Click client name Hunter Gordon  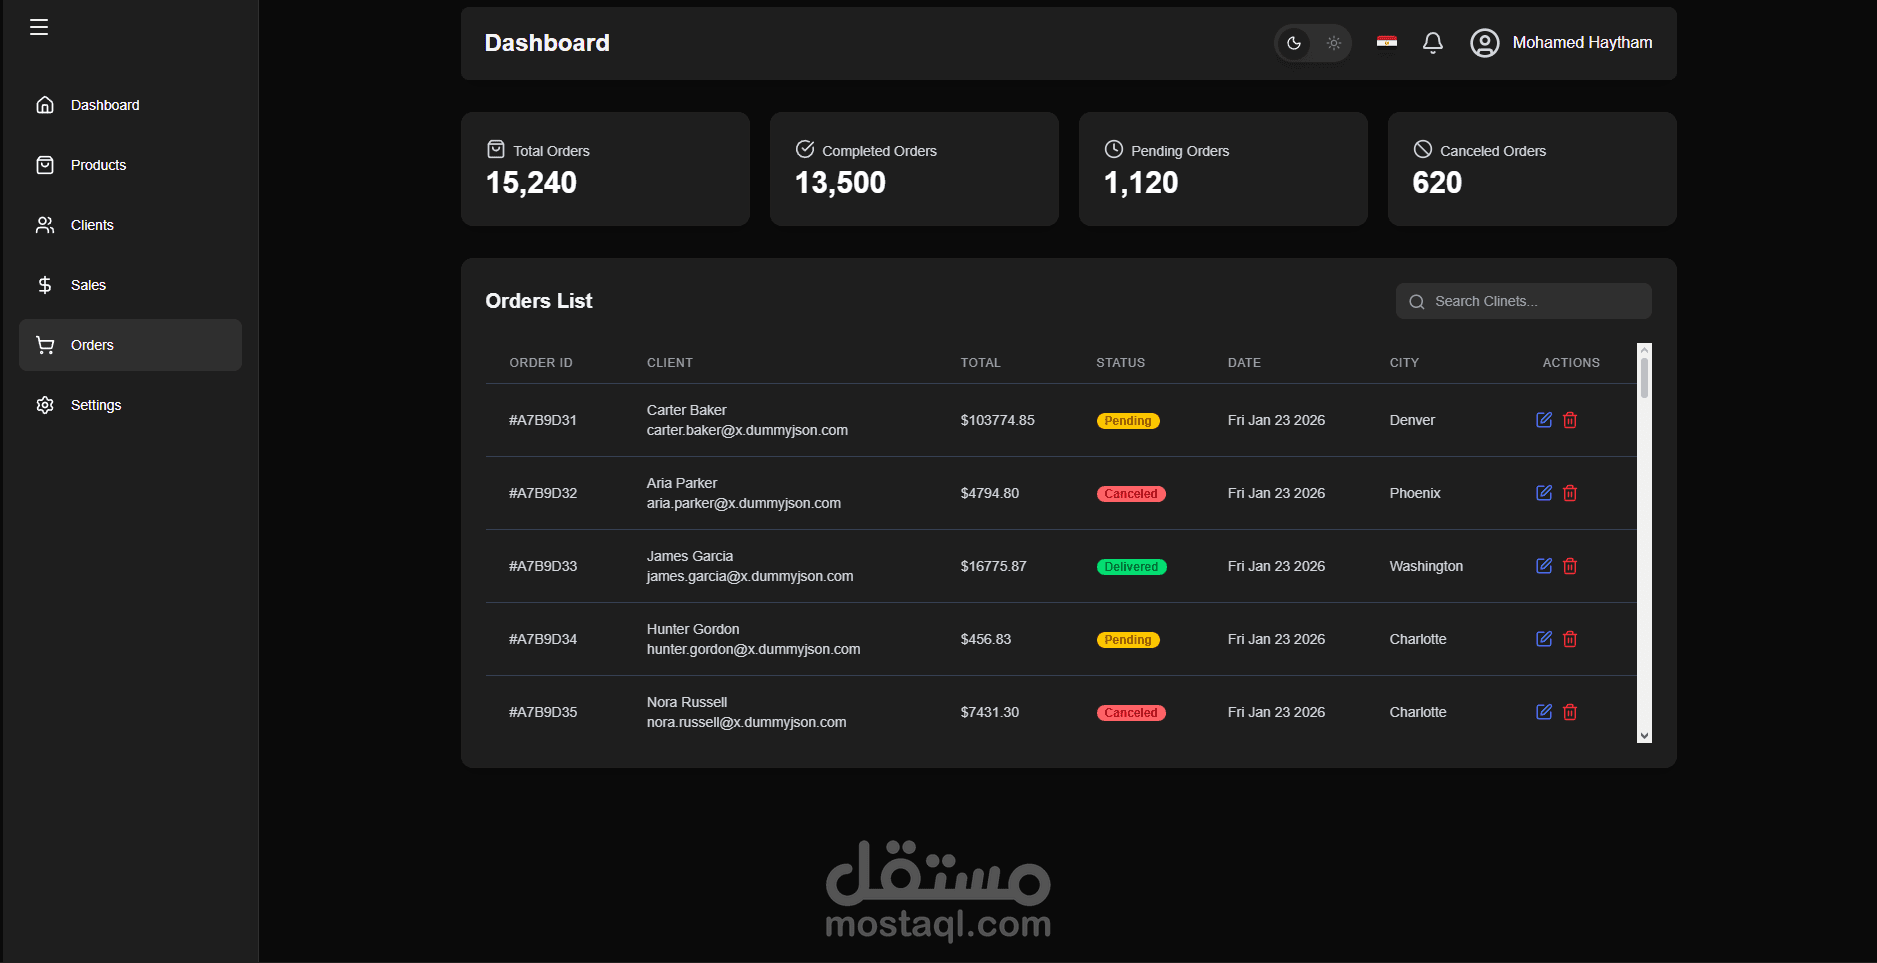coord(693,629)
